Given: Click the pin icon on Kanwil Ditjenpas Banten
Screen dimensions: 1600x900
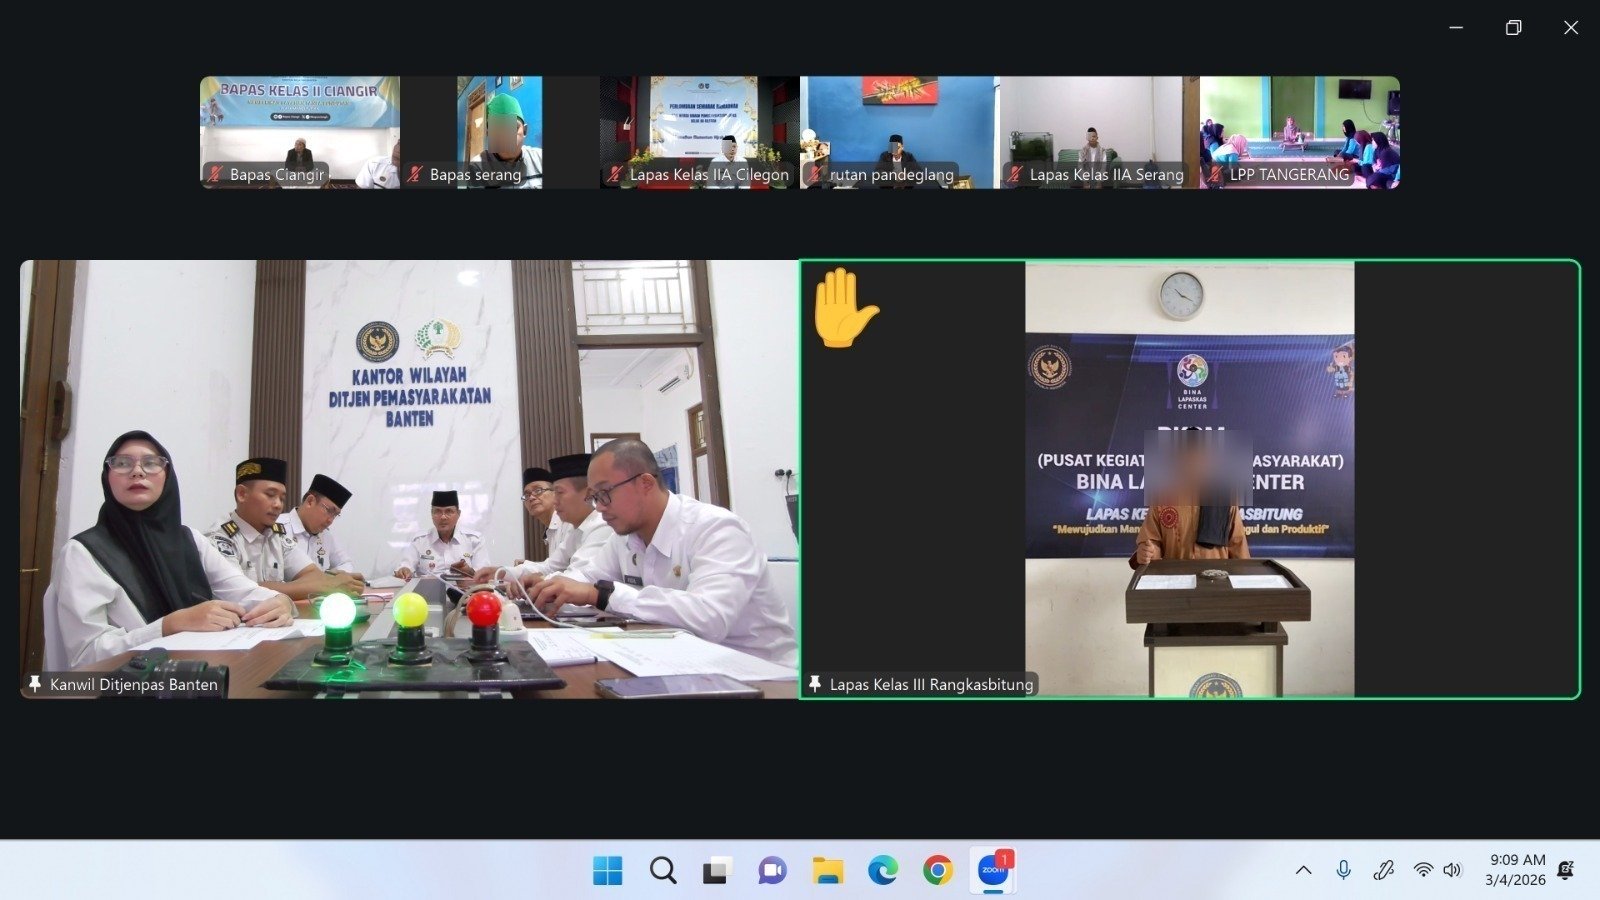Looking at the screenshot, I should click(35, 684).
